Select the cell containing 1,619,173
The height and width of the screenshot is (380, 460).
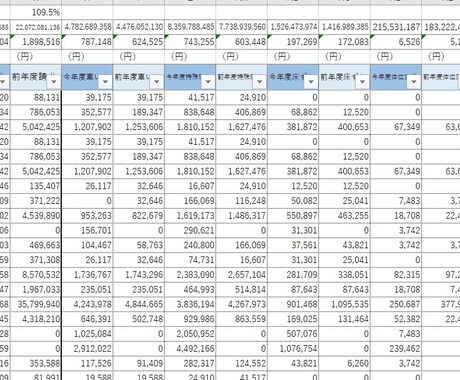point(190,216)
